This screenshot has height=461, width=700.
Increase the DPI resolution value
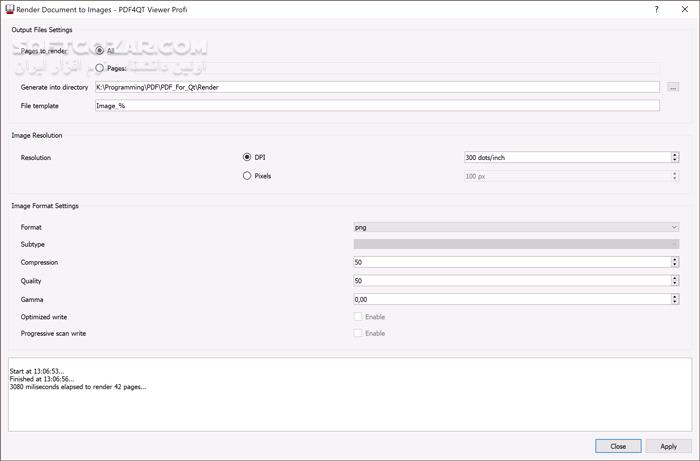675,154
